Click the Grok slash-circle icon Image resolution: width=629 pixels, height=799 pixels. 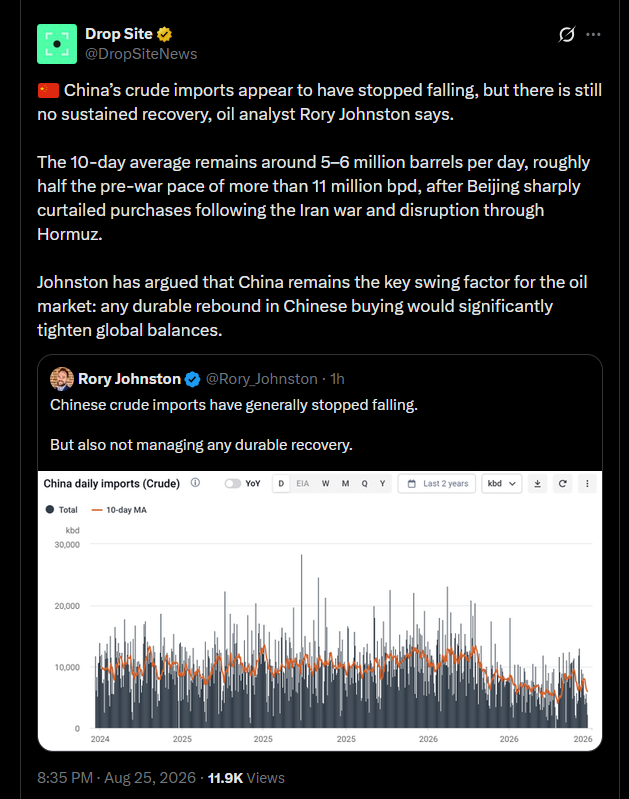(x=566, y=35)
